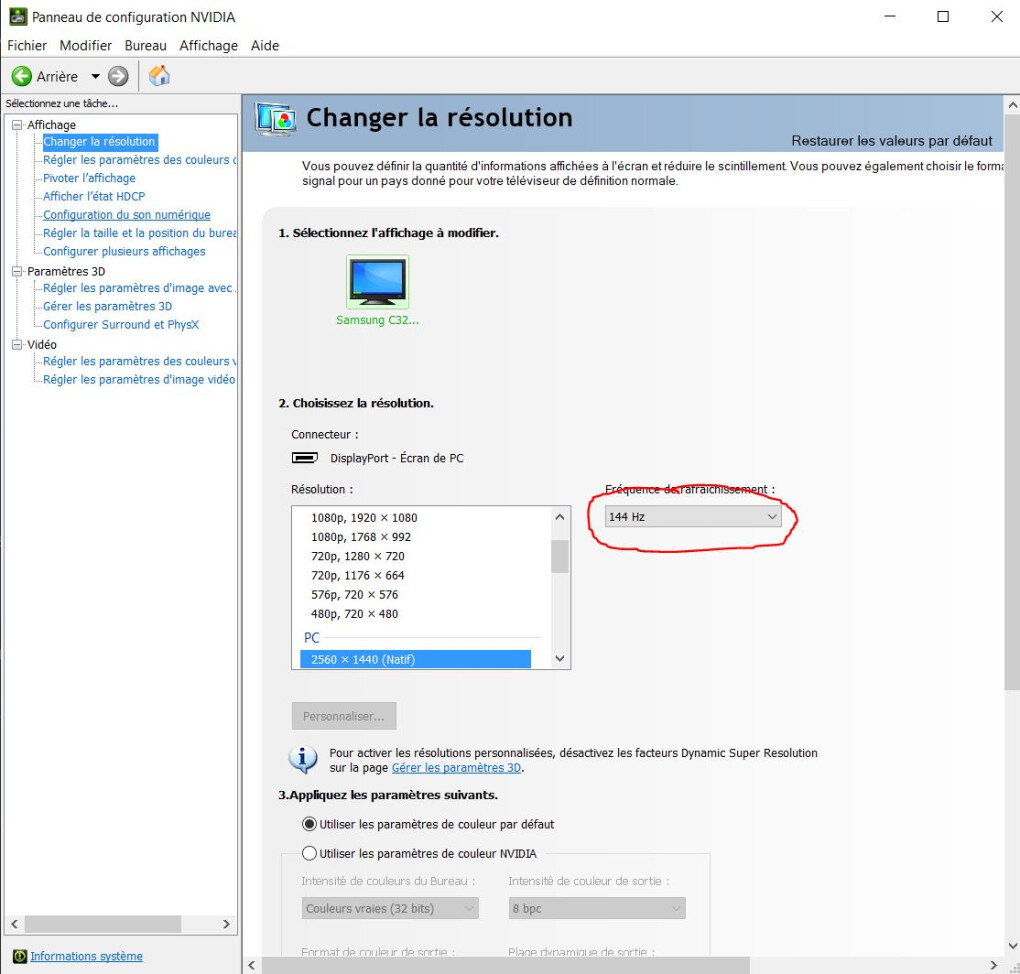Open Régler les paramètres des couleurs under Vidéo
Viewport: 1020px width, 974px height.
[x=139, y=361]
